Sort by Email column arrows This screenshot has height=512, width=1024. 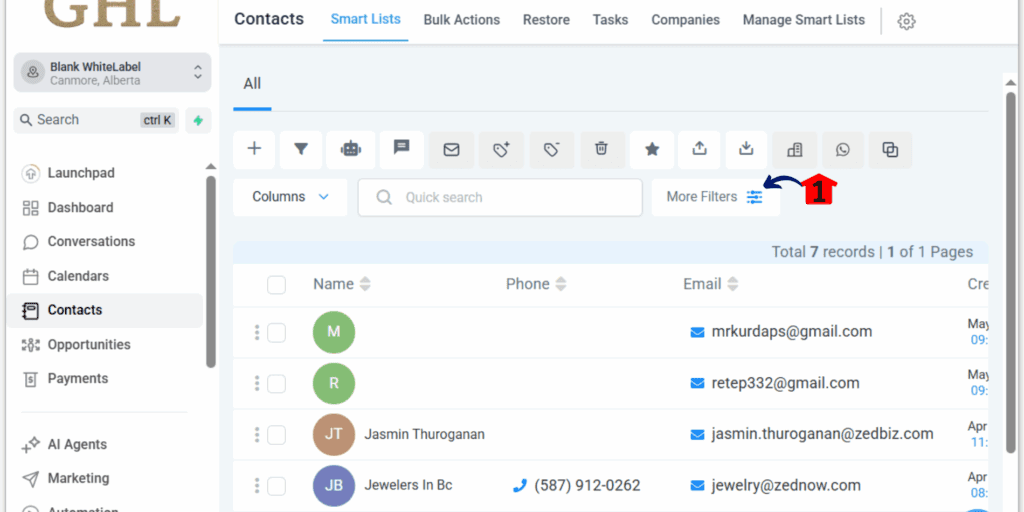(x=733, y=284)
